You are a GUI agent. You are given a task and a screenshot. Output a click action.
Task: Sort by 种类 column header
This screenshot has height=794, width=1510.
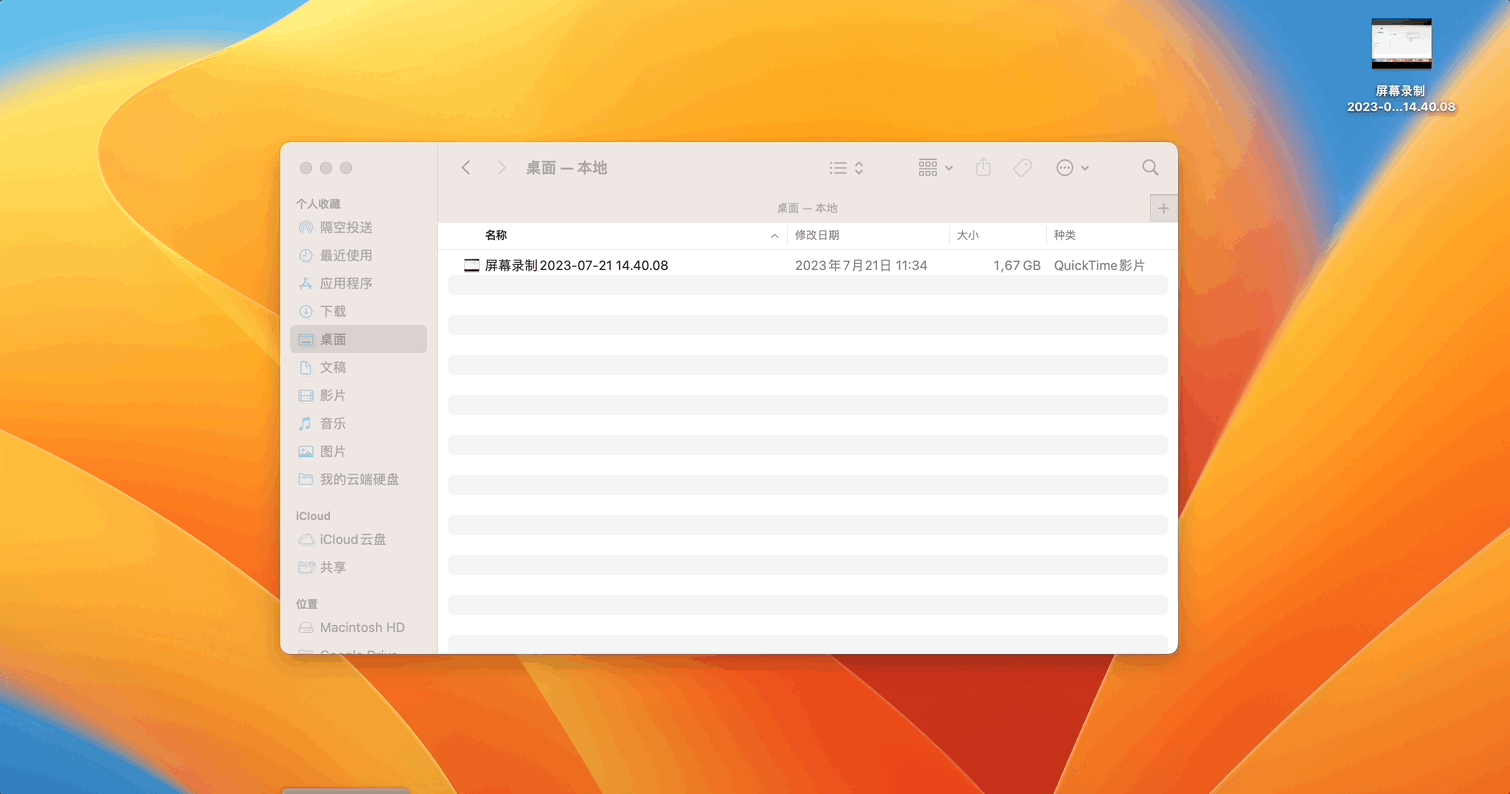[x=1065, y=235]
